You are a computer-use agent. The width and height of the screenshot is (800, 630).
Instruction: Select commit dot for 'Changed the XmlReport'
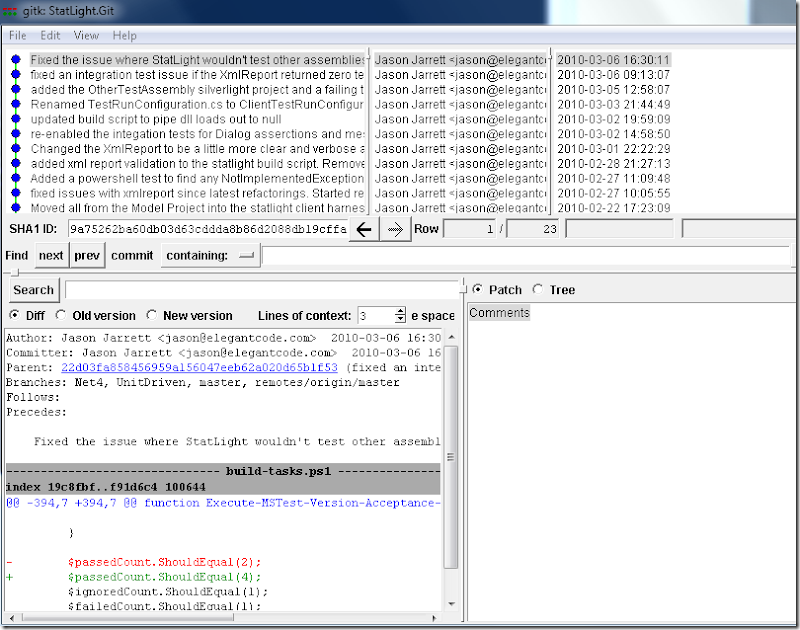pyautogui.click(x=16, y=148)
